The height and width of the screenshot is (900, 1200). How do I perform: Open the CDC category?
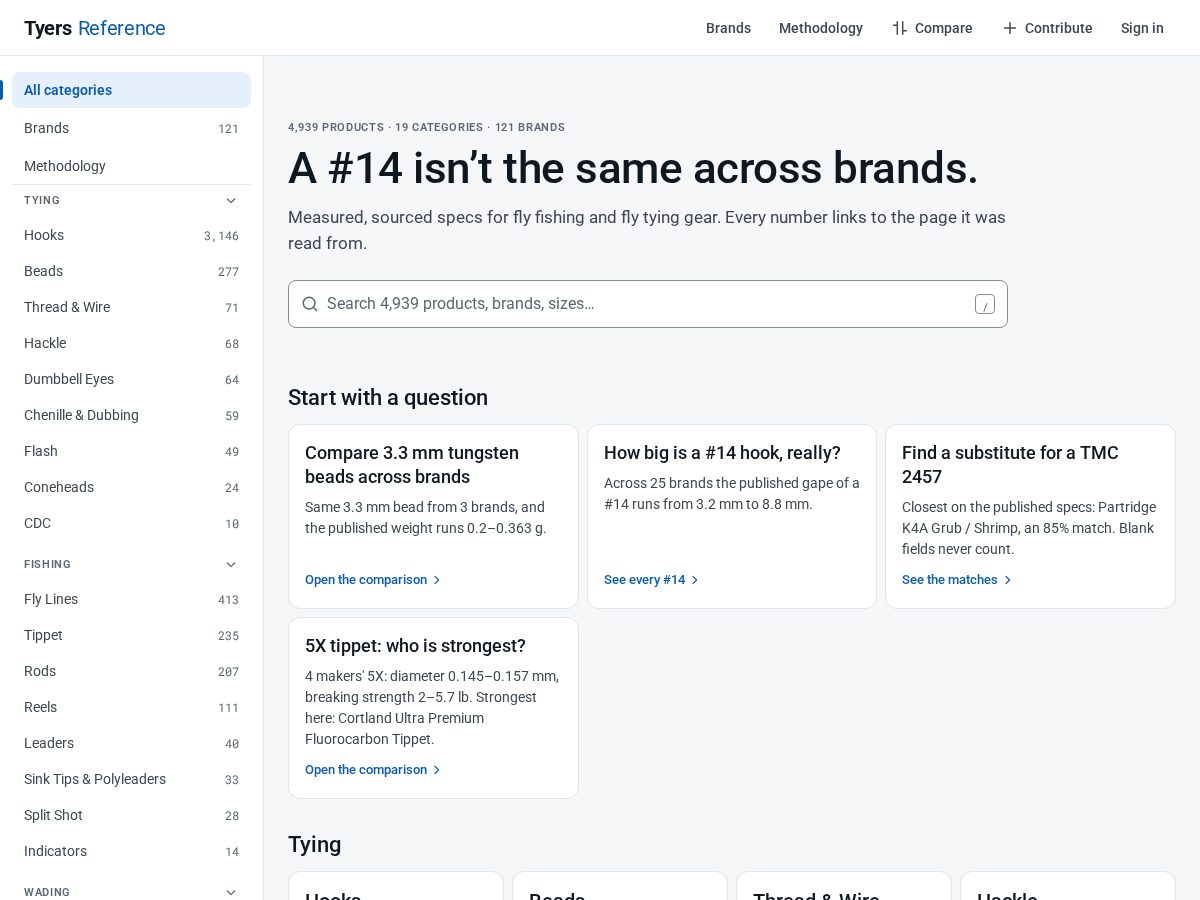131,523
